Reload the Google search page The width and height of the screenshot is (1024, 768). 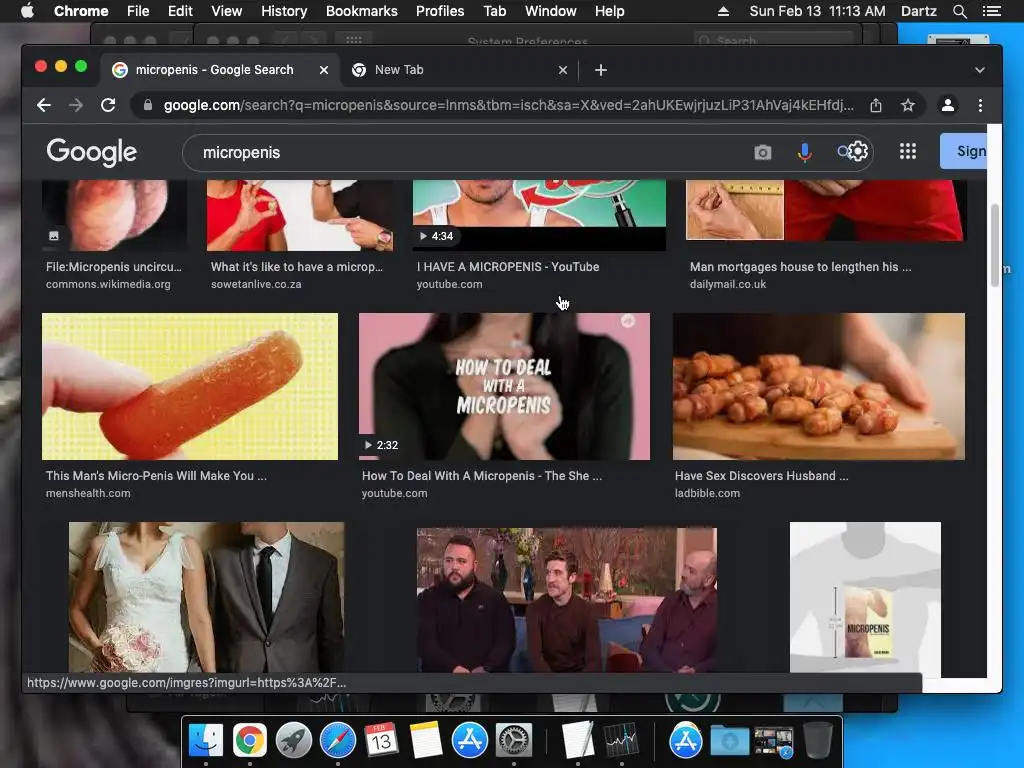point(108,105)
